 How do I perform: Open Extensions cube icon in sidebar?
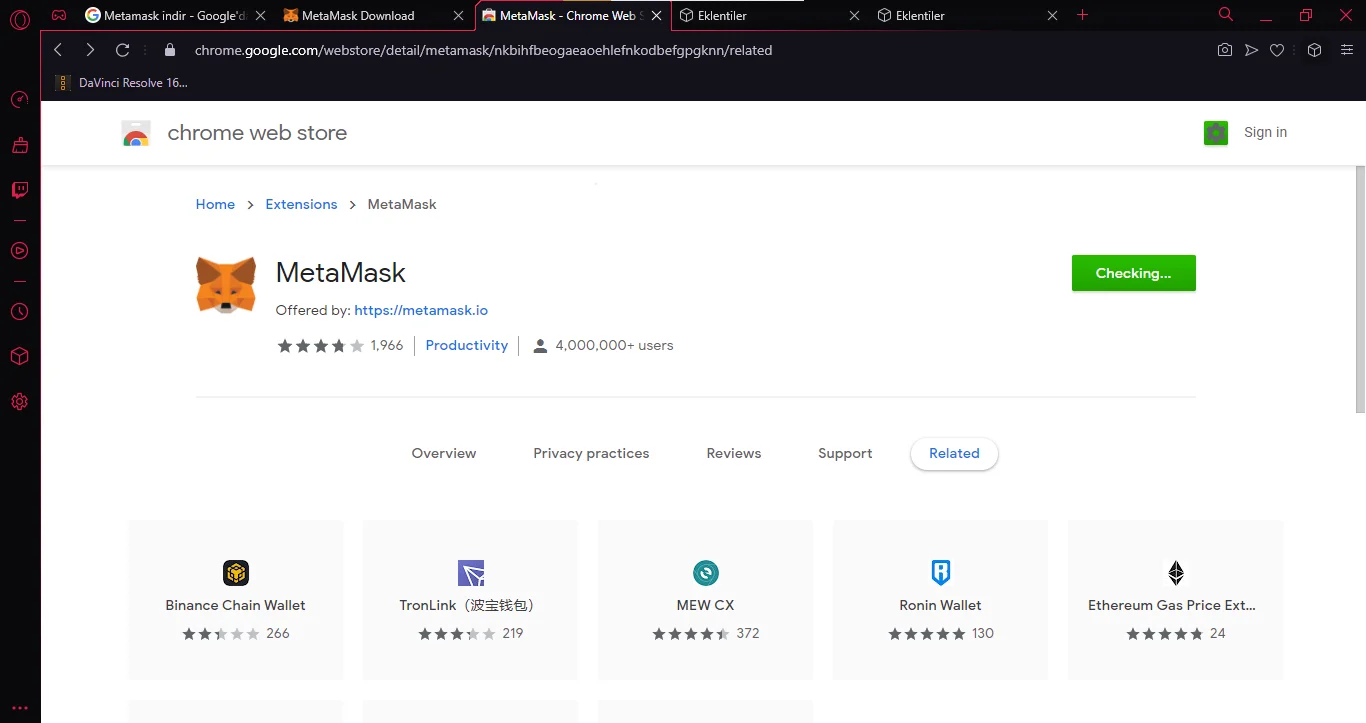click(19, 357)
